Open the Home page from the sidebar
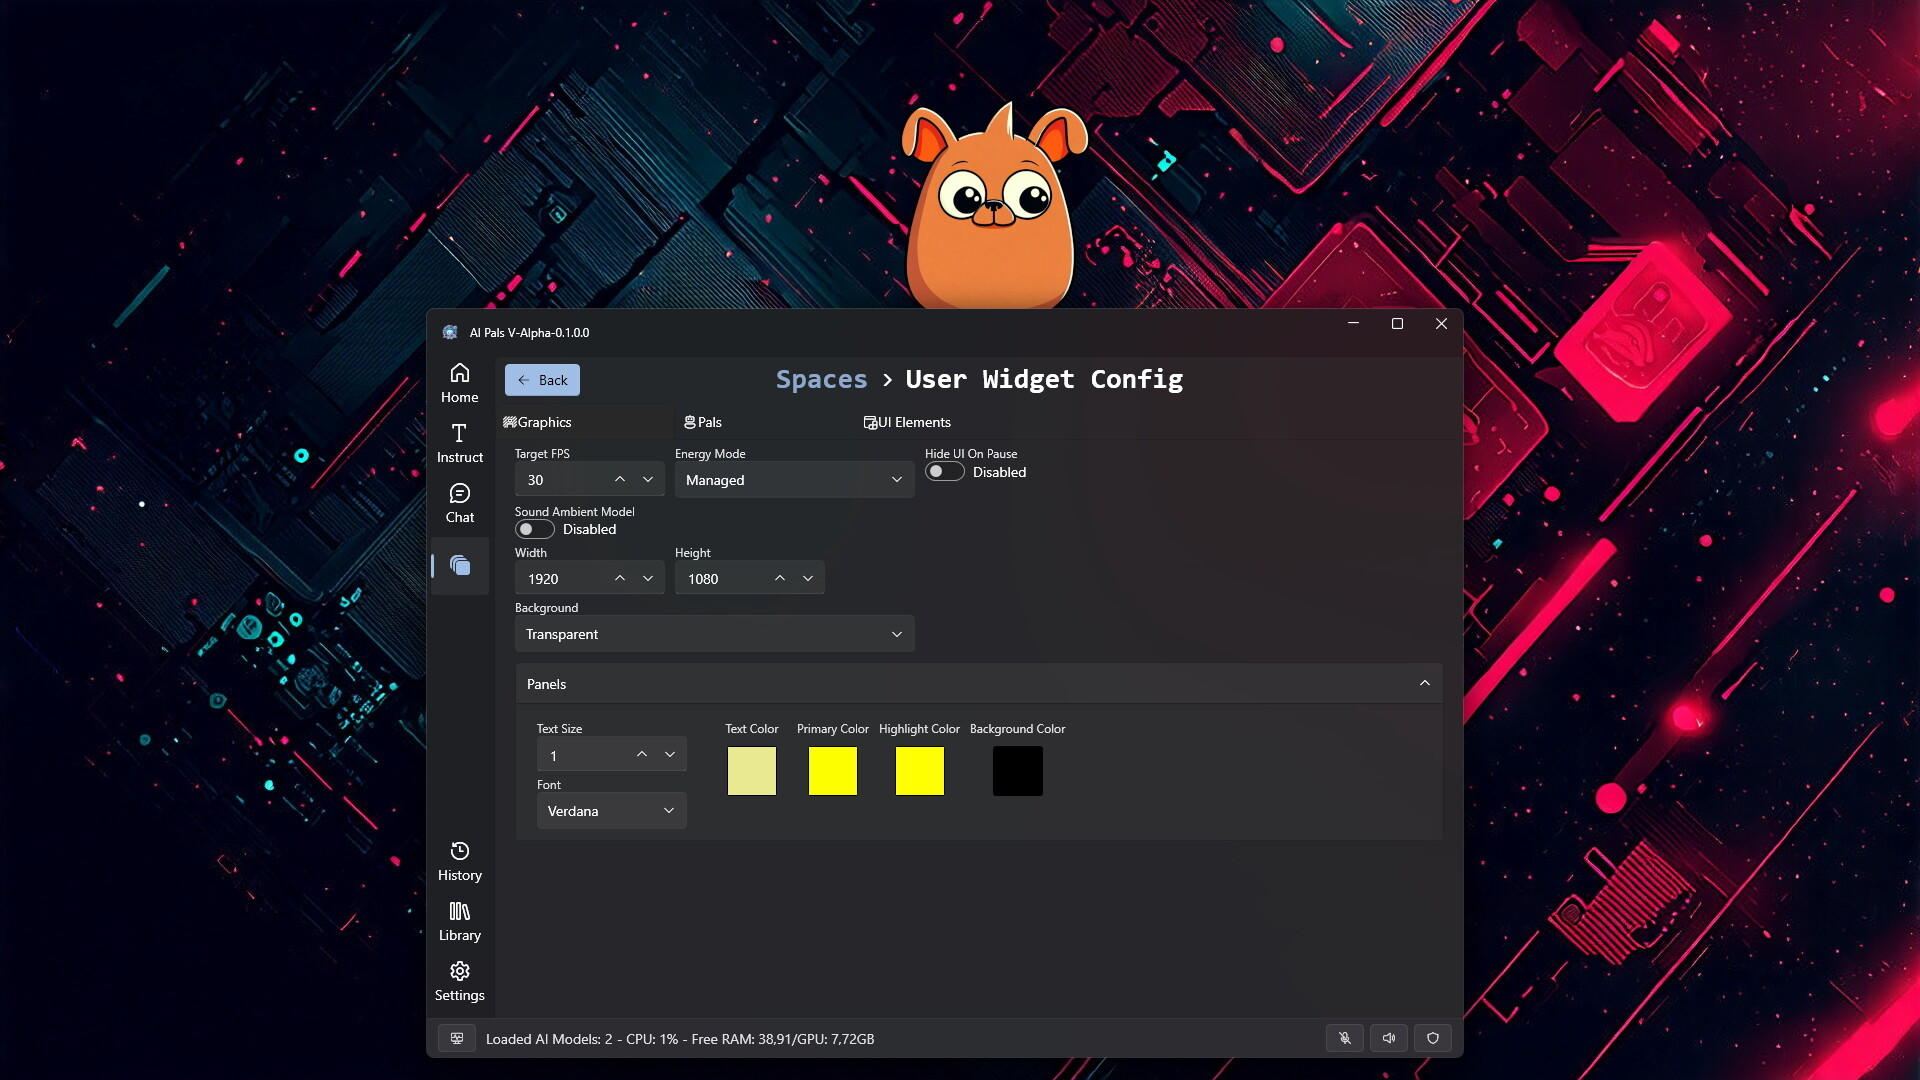The image size is (1920, 1080). click(x=459, y=382)
